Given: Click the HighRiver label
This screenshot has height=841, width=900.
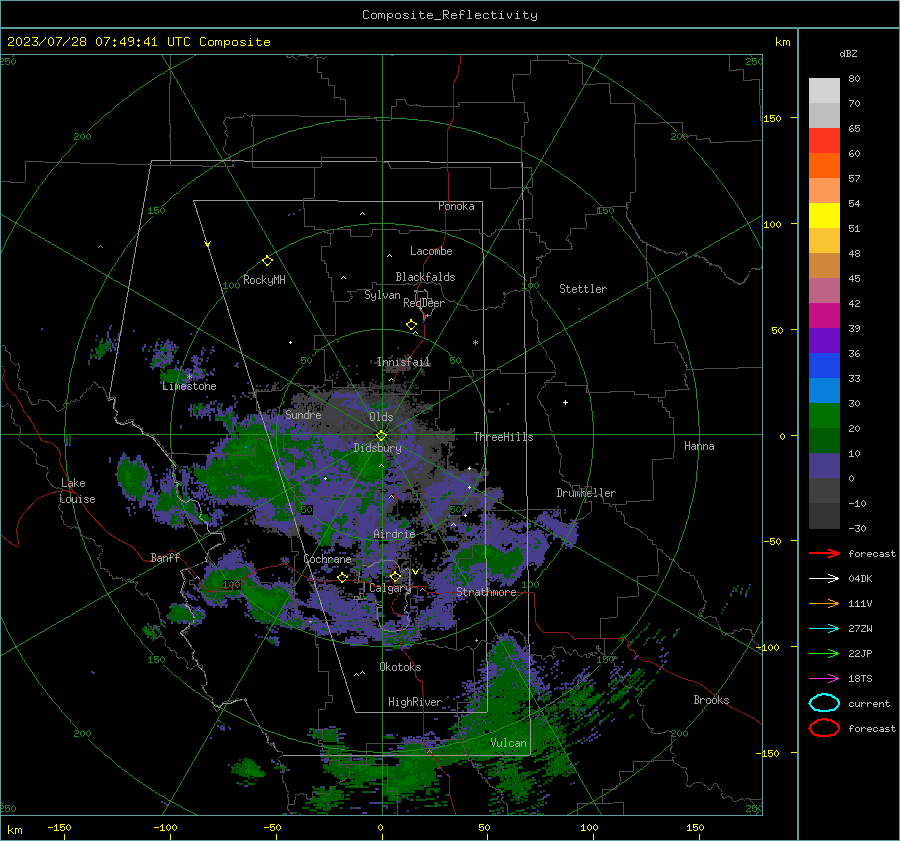Looking at the screenshot, I should click(x=415, y=702).
